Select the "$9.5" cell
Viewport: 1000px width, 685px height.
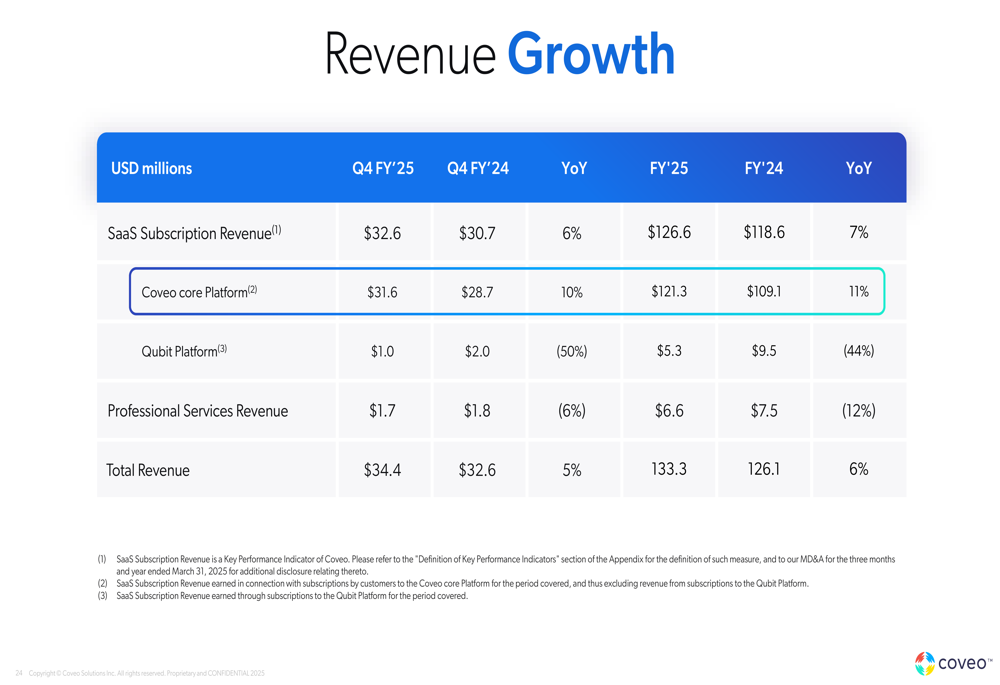click(764, 351)
